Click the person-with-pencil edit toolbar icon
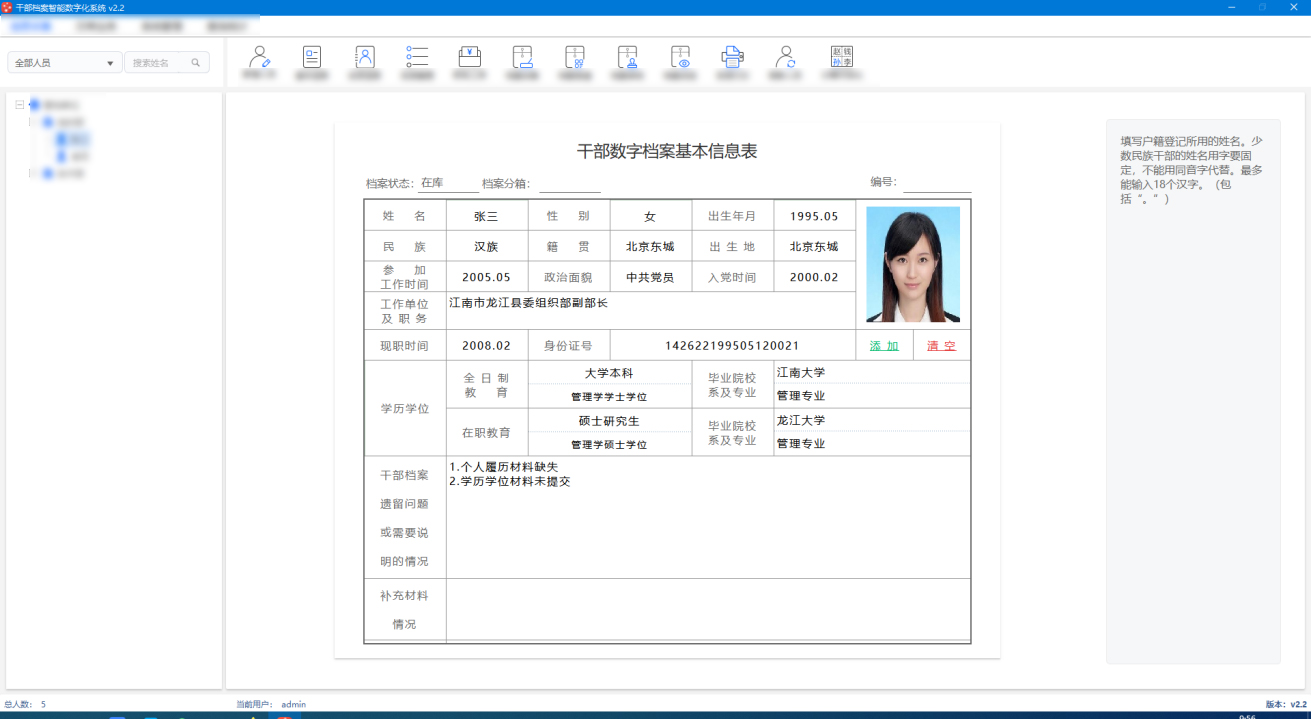The height and width of the screenshot is (719, 1311). coord(259,58)
